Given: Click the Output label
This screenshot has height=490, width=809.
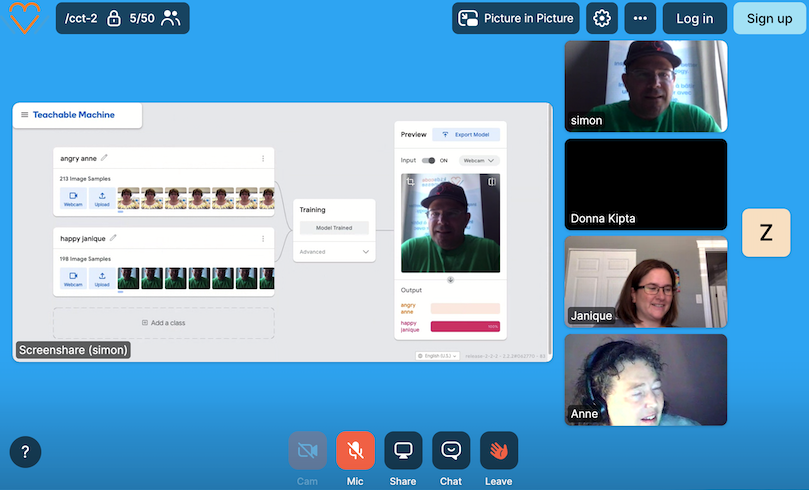Looking at the screenshot, I should pyautogui.click(x=411, y=290).
